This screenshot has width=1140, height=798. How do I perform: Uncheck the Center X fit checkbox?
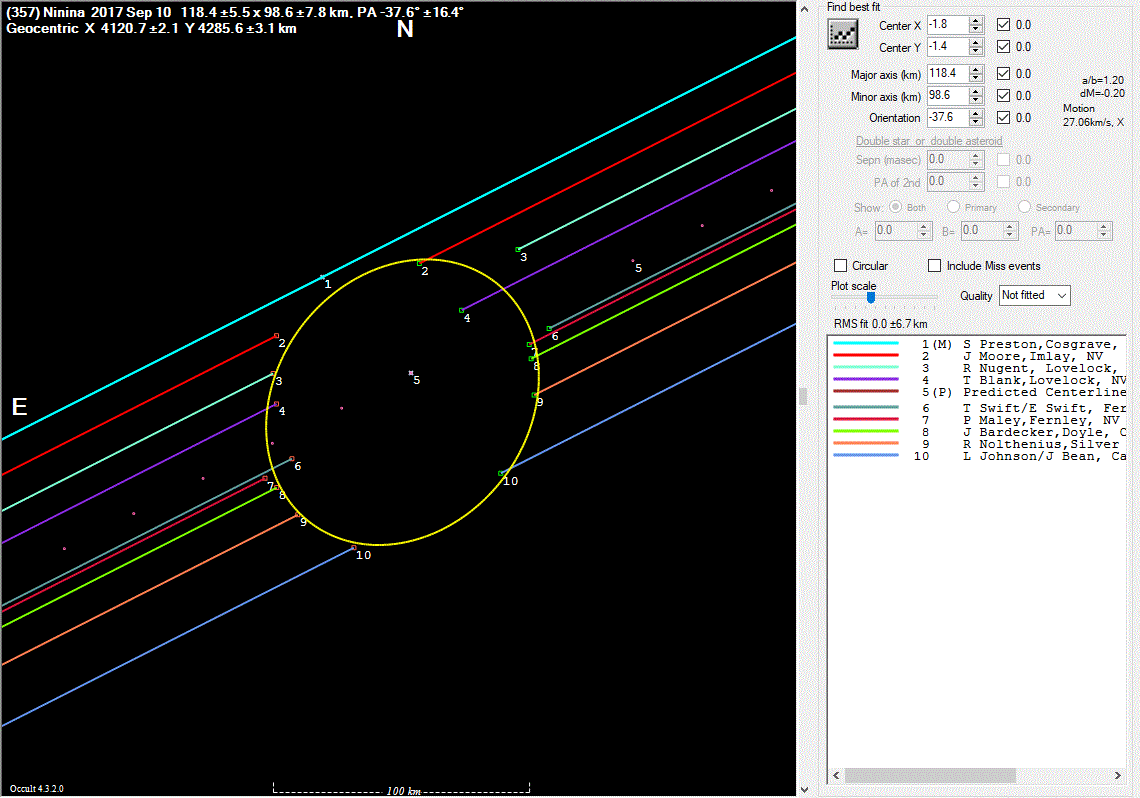1004,24
